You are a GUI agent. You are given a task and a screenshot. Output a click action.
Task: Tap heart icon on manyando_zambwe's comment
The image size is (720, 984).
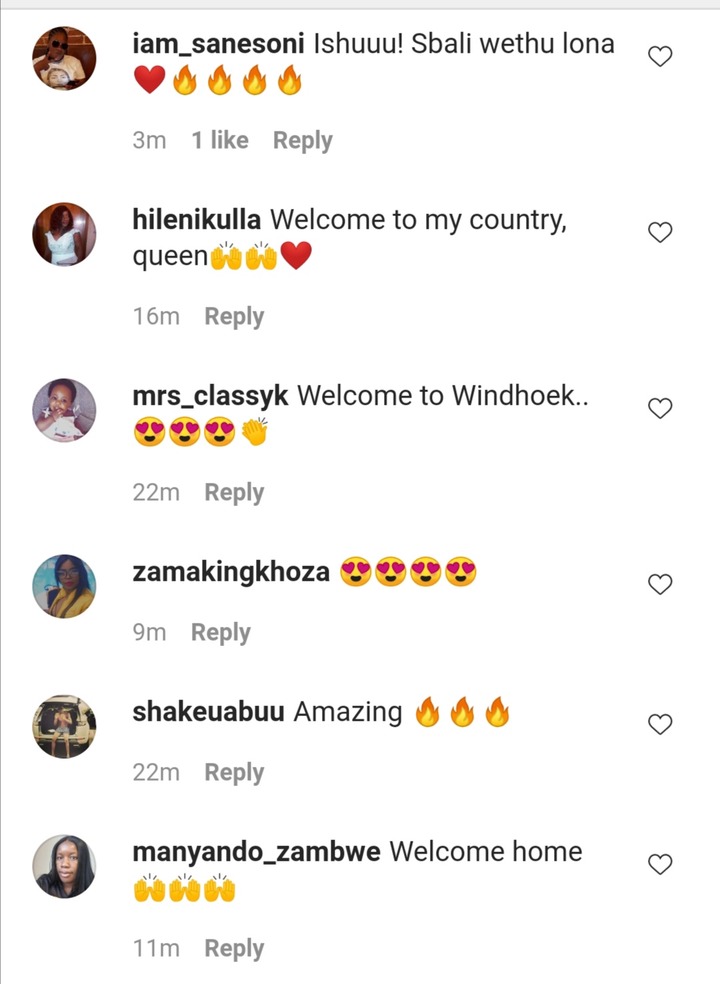pos(660,864)
